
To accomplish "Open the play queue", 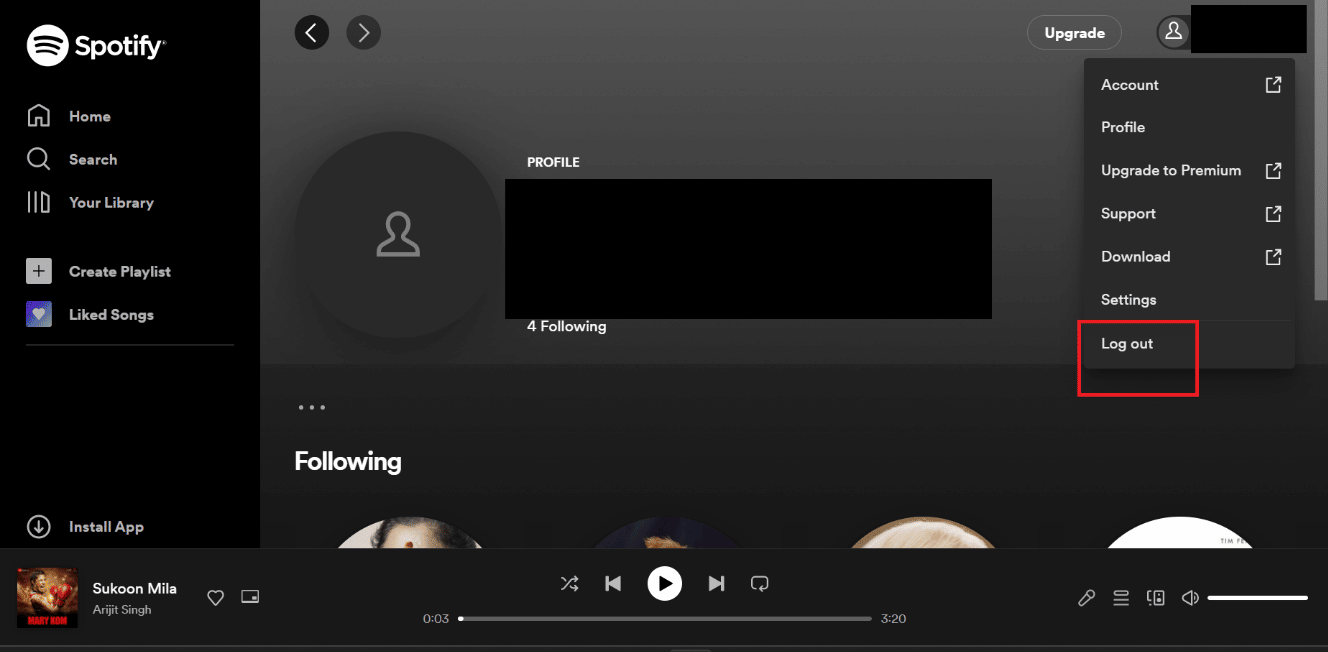I will click(1121, 598).
